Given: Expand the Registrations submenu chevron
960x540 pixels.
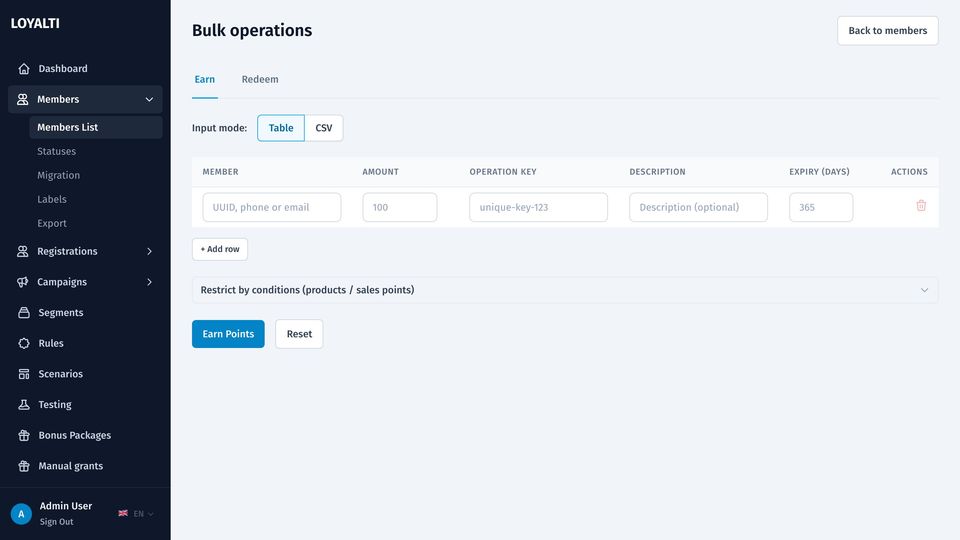Looking at the screenshot, I should click(149, 251).
